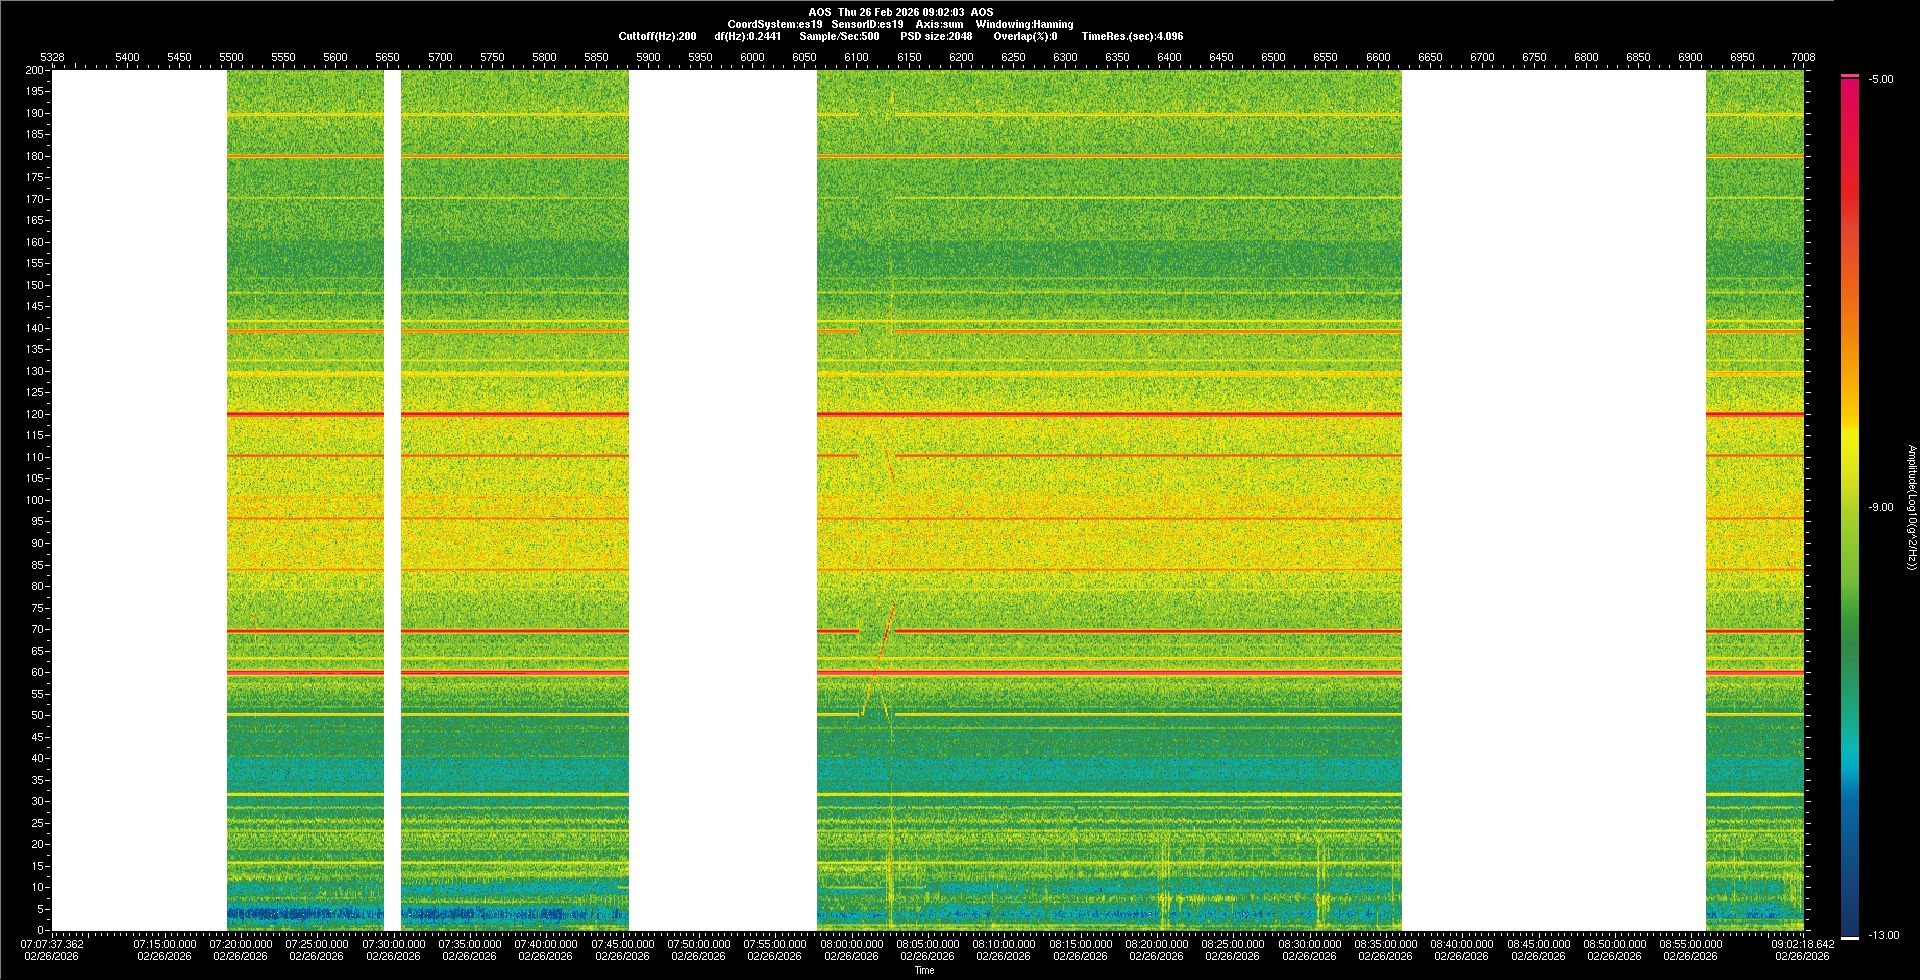Click the Windowing:Hanning header label
This screenshot has height=980, width=1920.
click(x=1024, y=24)
